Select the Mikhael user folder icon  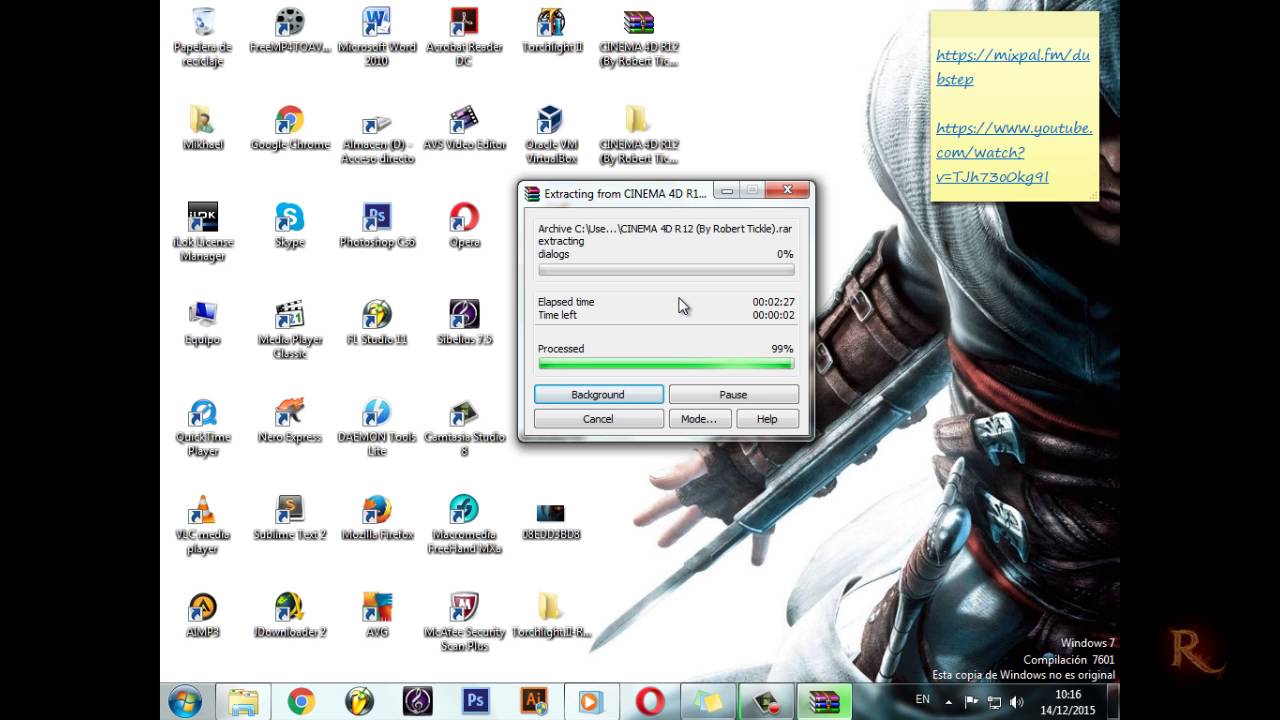tap(203, 128)
